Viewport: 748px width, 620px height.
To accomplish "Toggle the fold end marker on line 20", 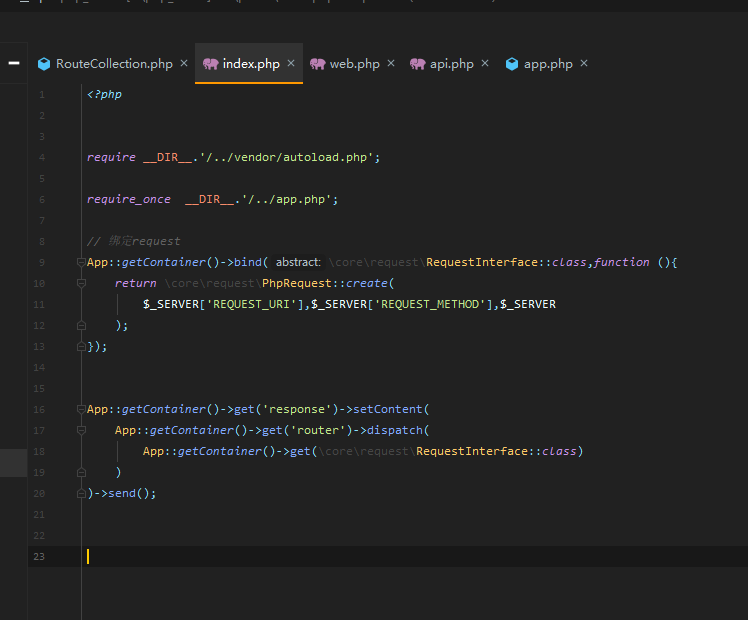I will pyautogui.click(x=81, y=493).
